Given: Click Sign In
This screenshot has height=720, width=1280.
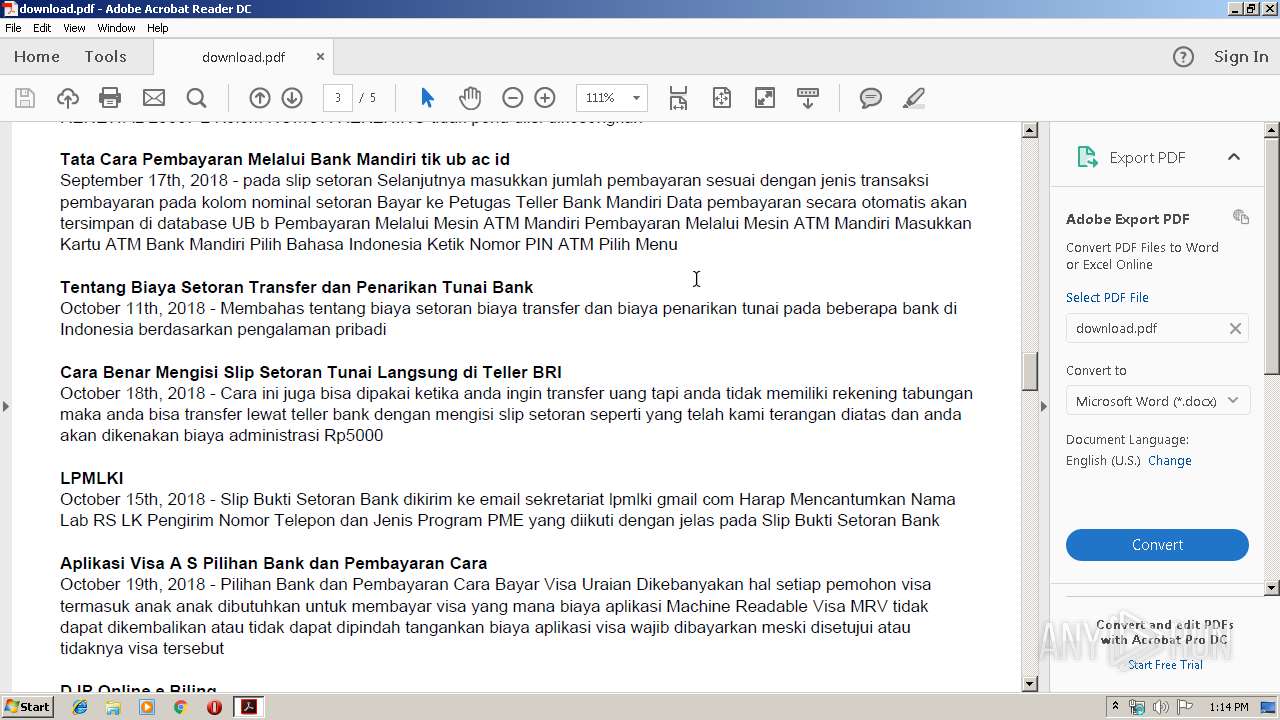Looking at the screenshot, I should [1241, 57].
